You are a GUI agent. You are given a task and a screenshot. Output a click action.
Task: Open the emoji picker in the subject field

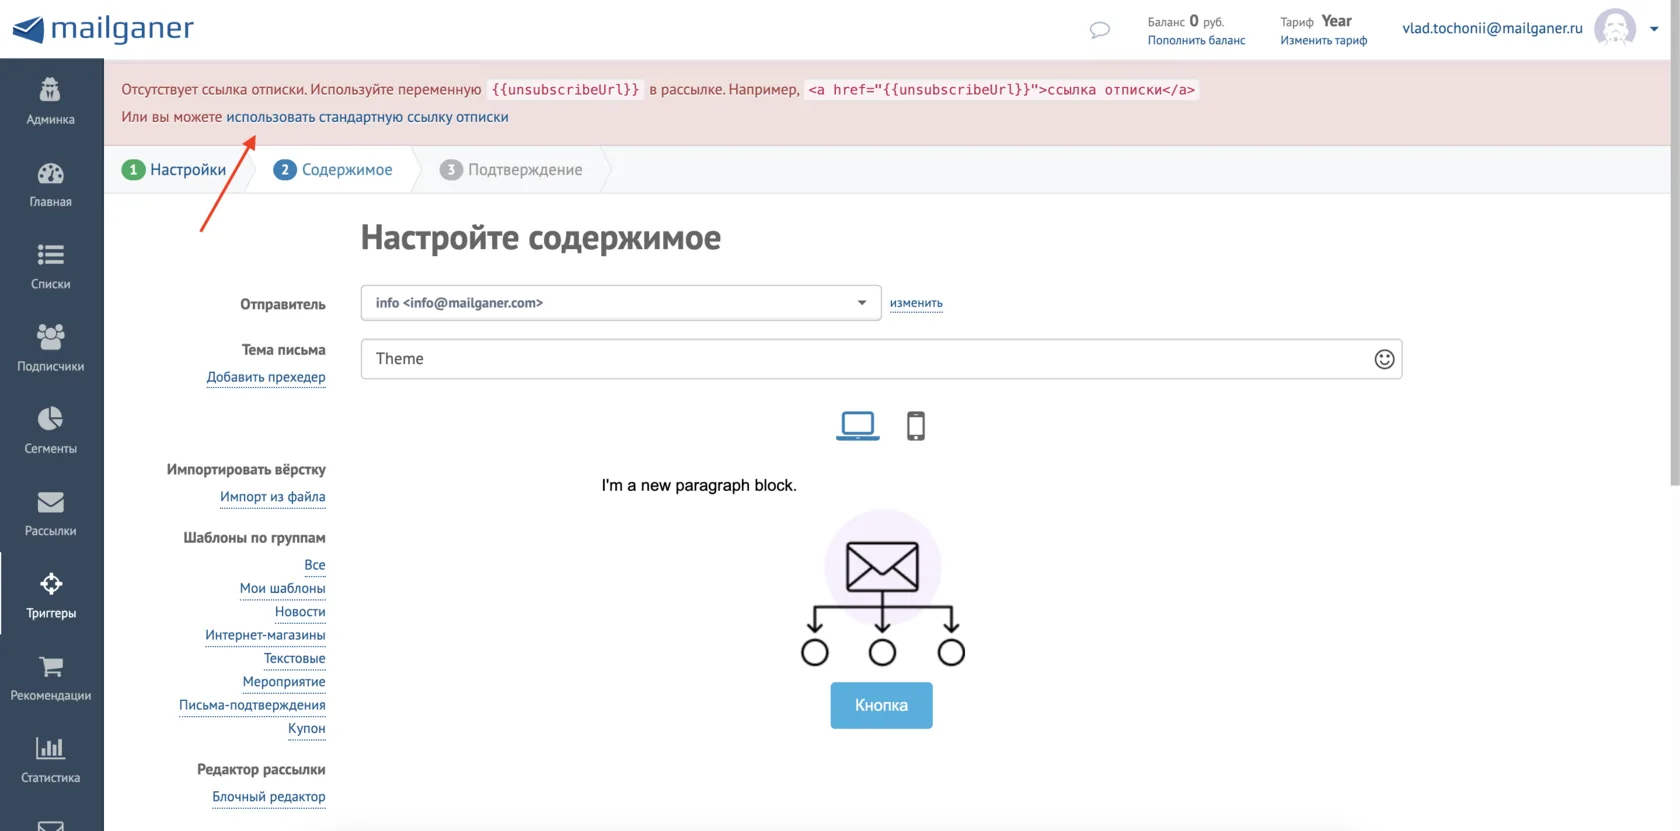[1384, 359]
